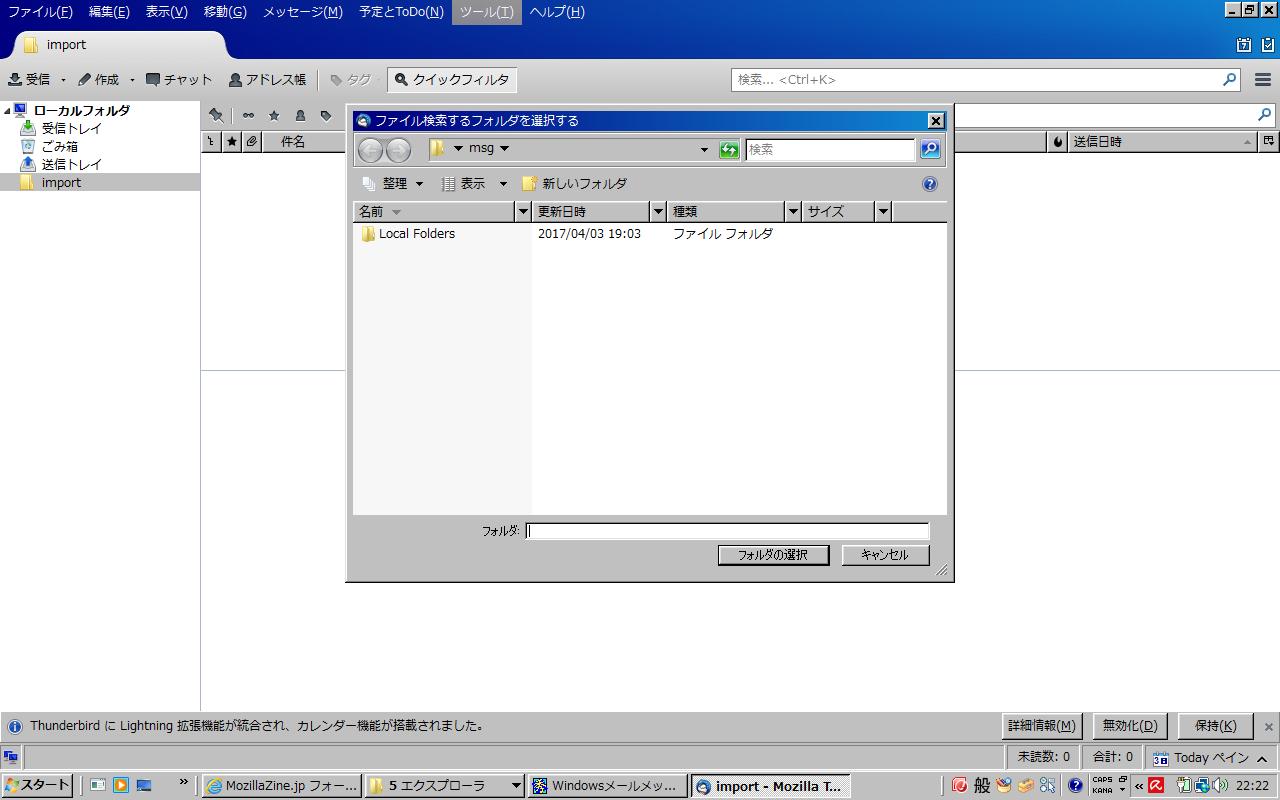
Task: Open the 名前 column filter dropdown arrow
Action: [x=522, y=211]
